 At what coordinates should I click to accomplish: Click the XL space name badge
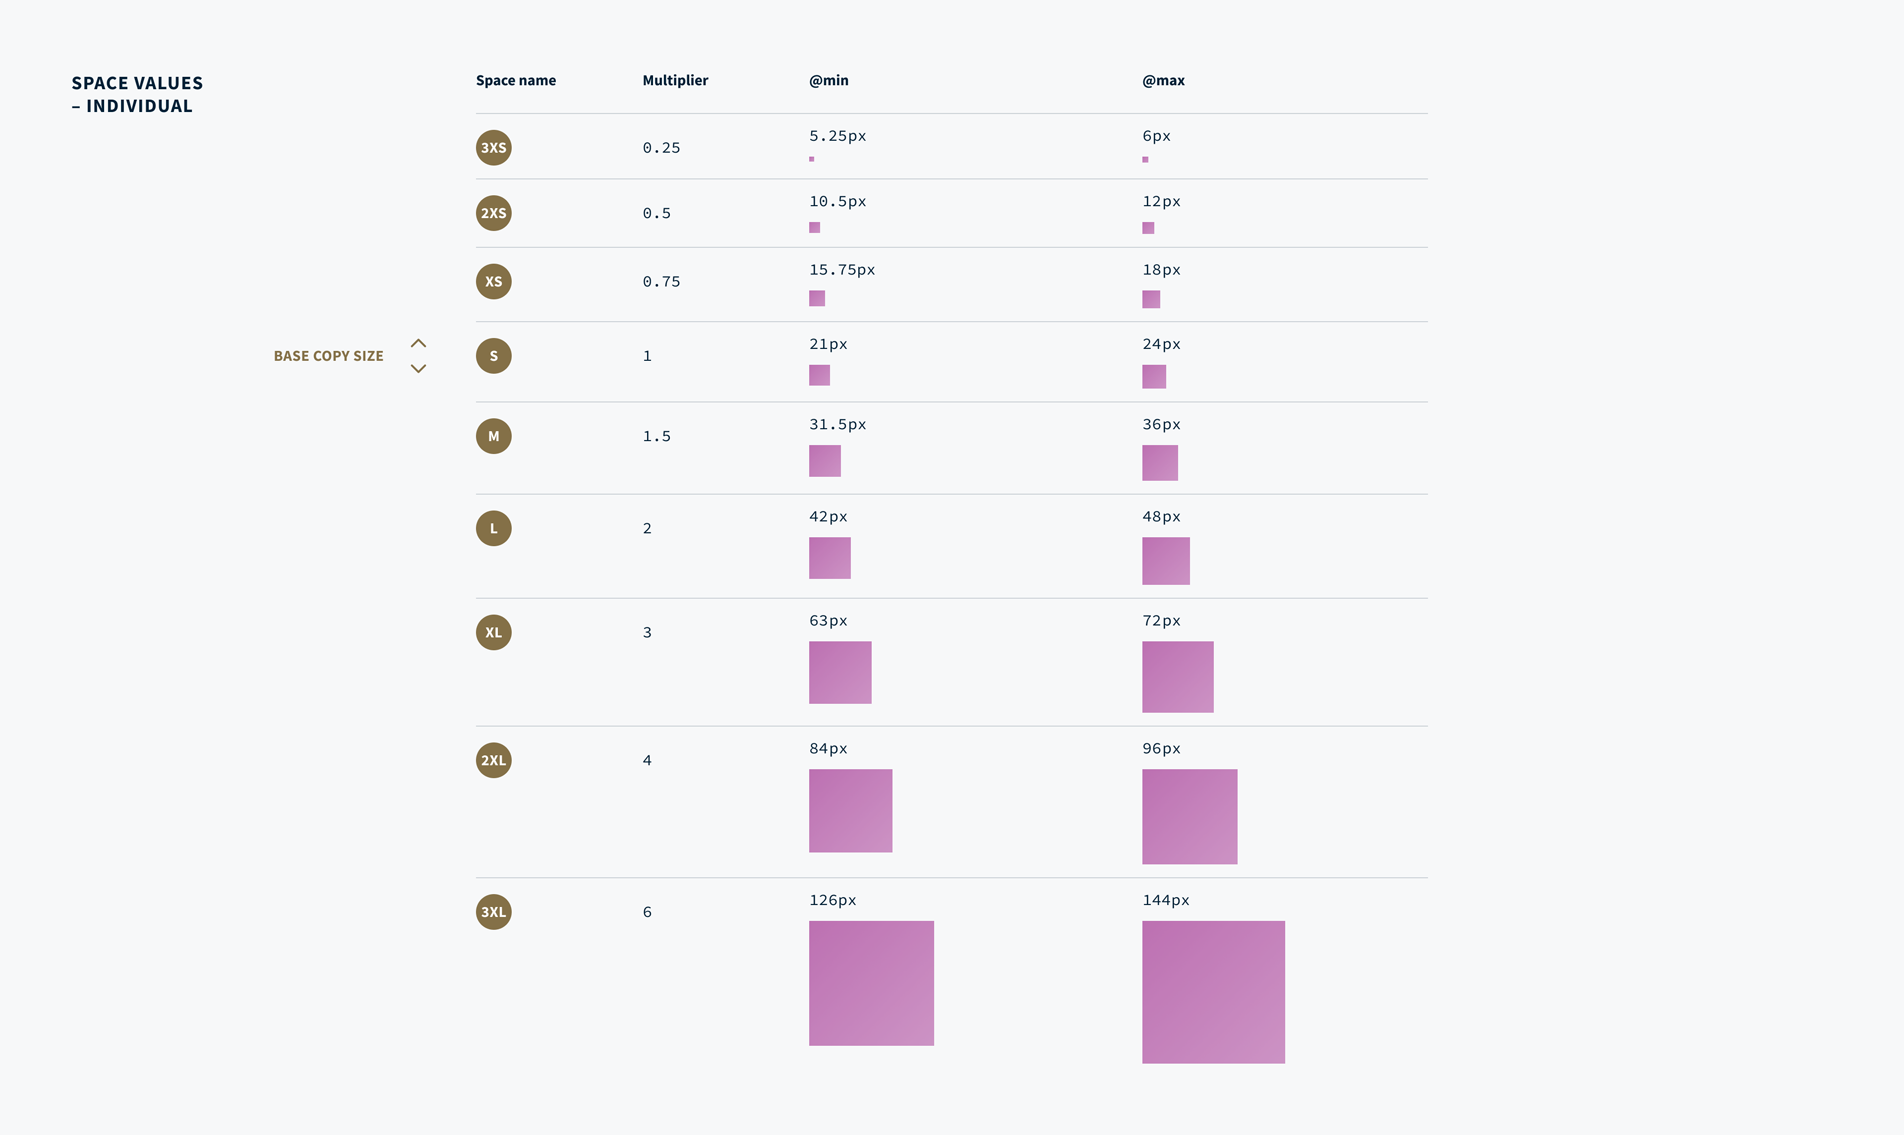(x=493, y=632)
